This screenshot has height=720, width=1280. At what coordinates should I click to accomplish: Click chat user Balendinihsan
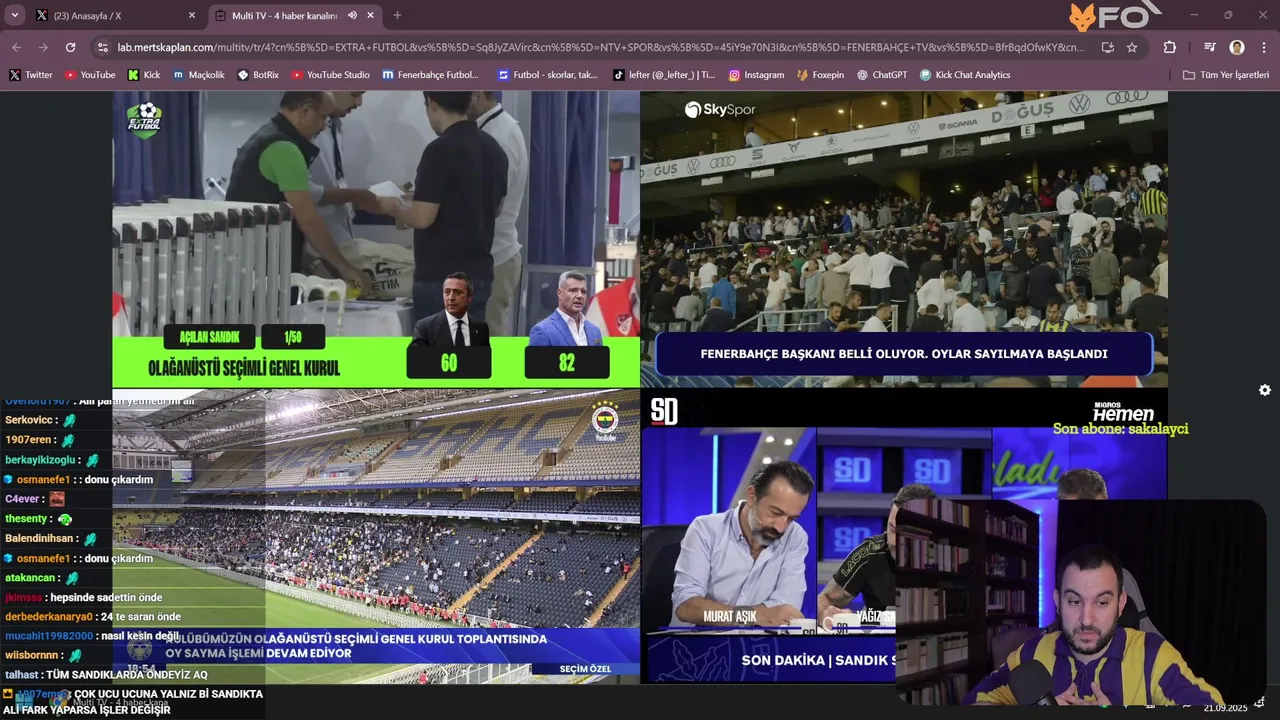[x=40, y=538]
